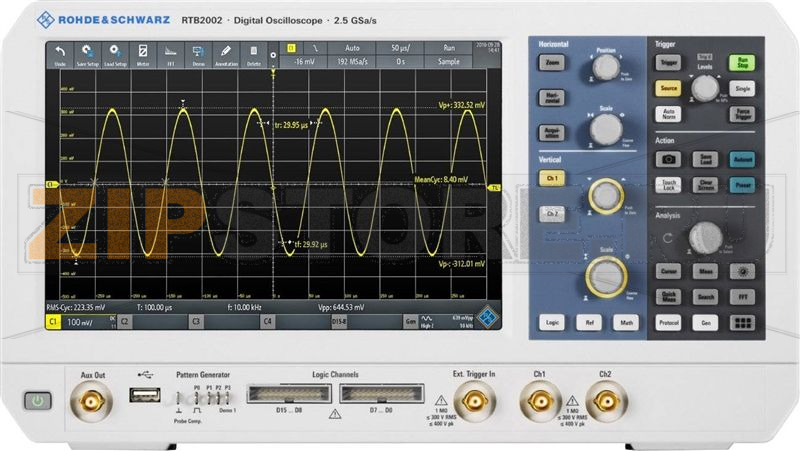Open the Run status field
The image size is (800, 451).
(448, 48)
